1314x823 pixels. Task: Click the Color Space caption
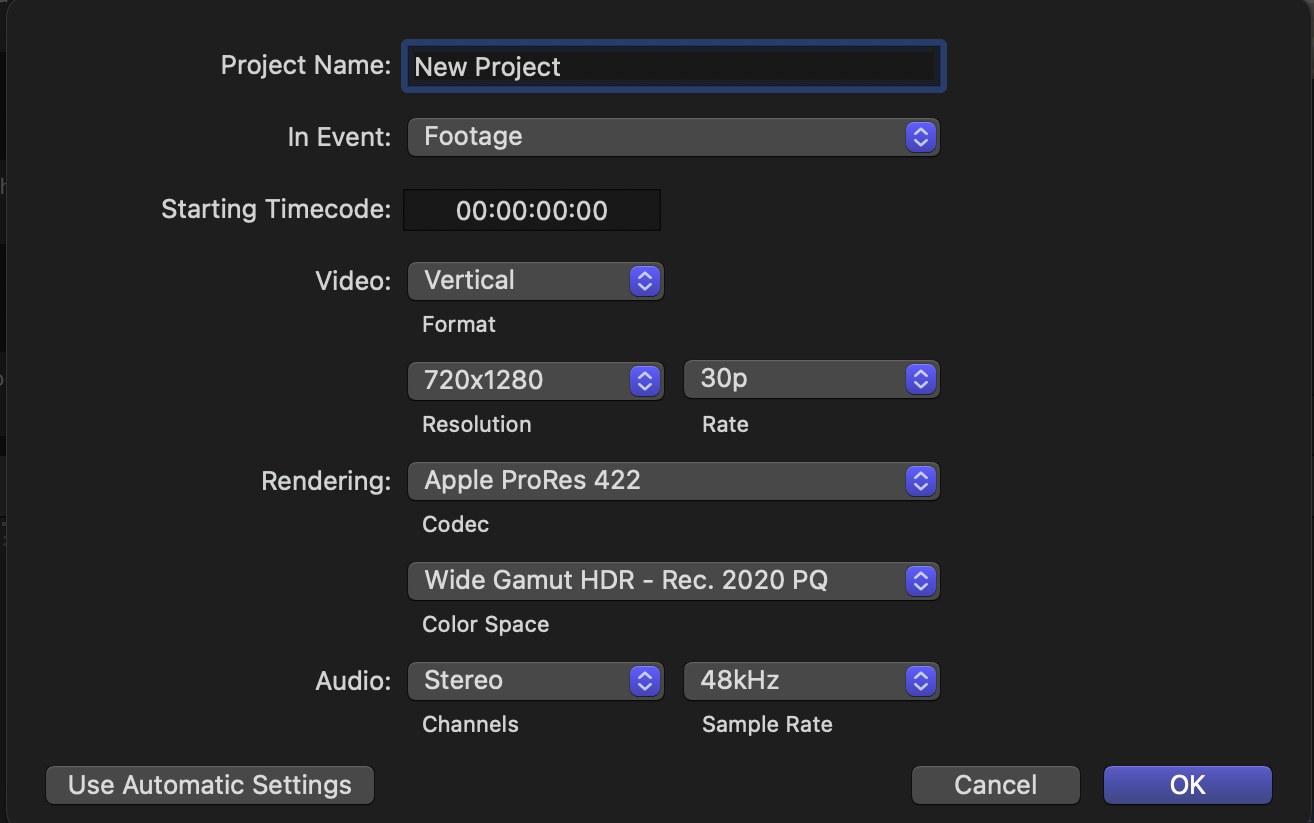pyautogui.click(x=486, y=625)
